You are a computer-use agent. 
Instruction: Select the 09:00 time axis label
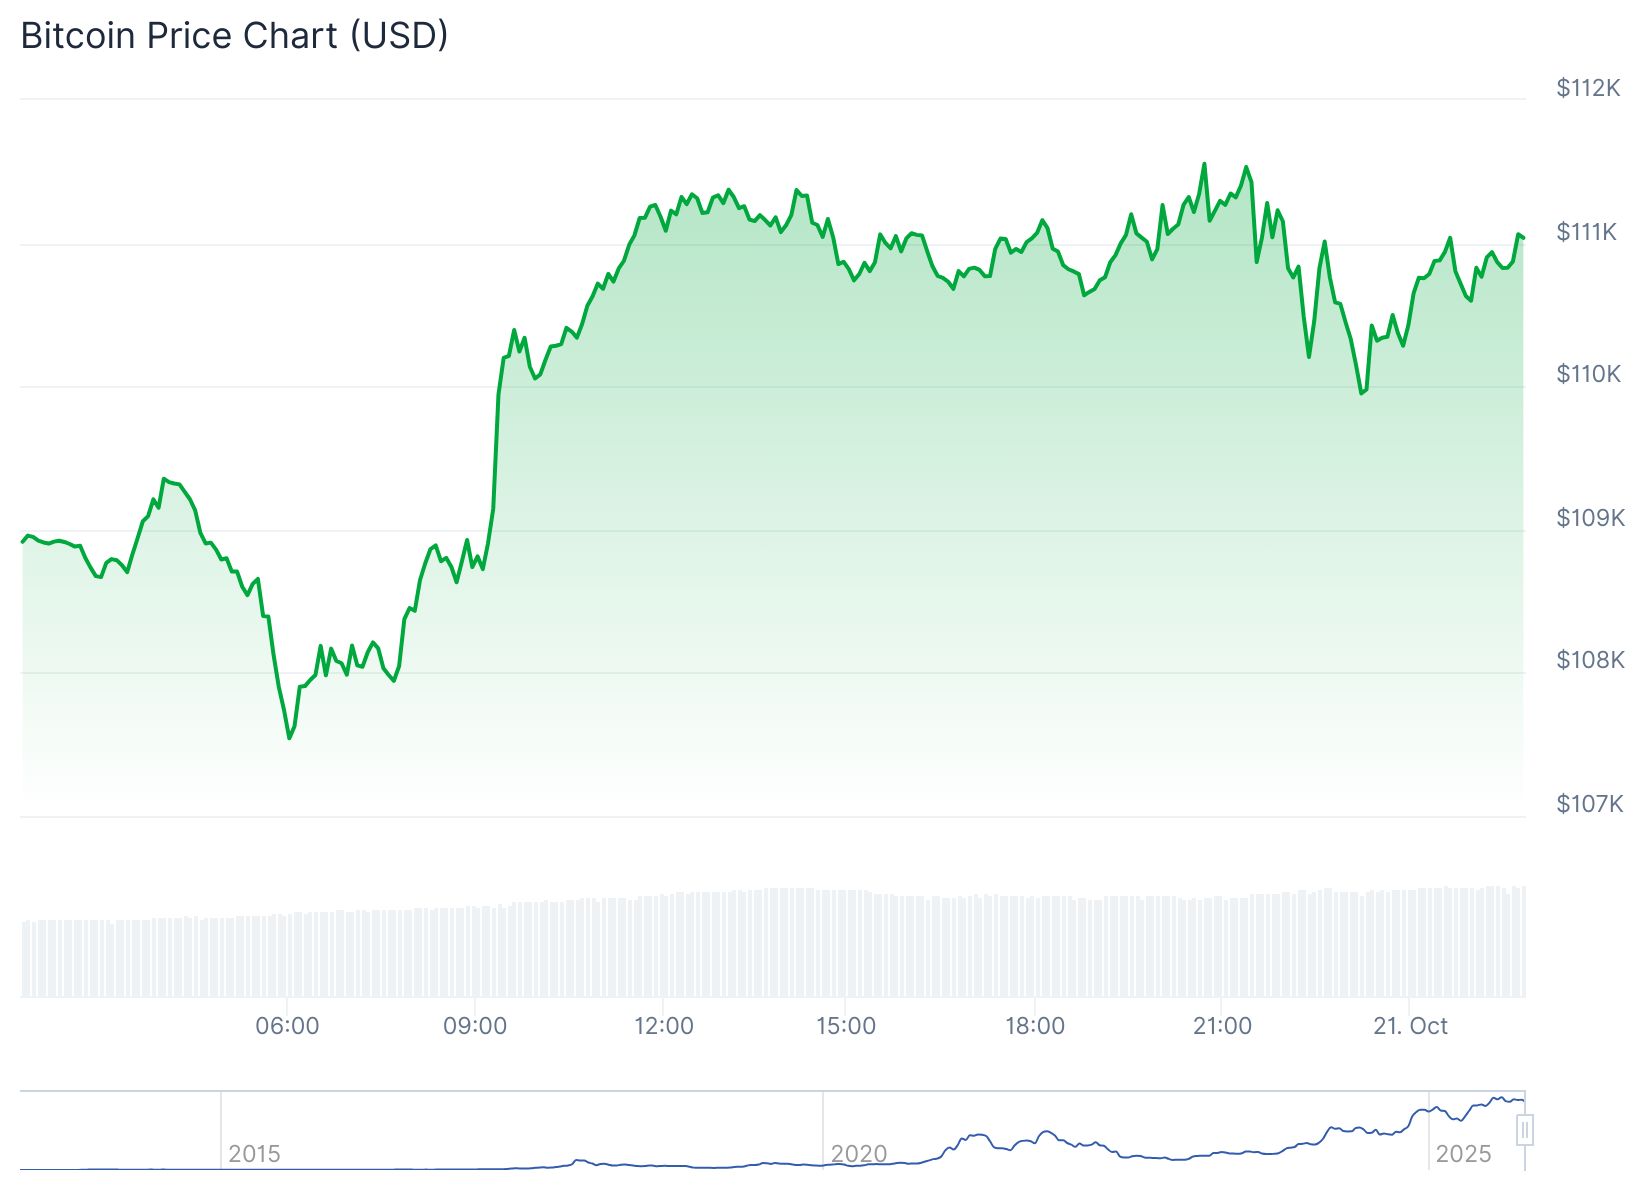pyautogui.click(x=475, y=1026)
